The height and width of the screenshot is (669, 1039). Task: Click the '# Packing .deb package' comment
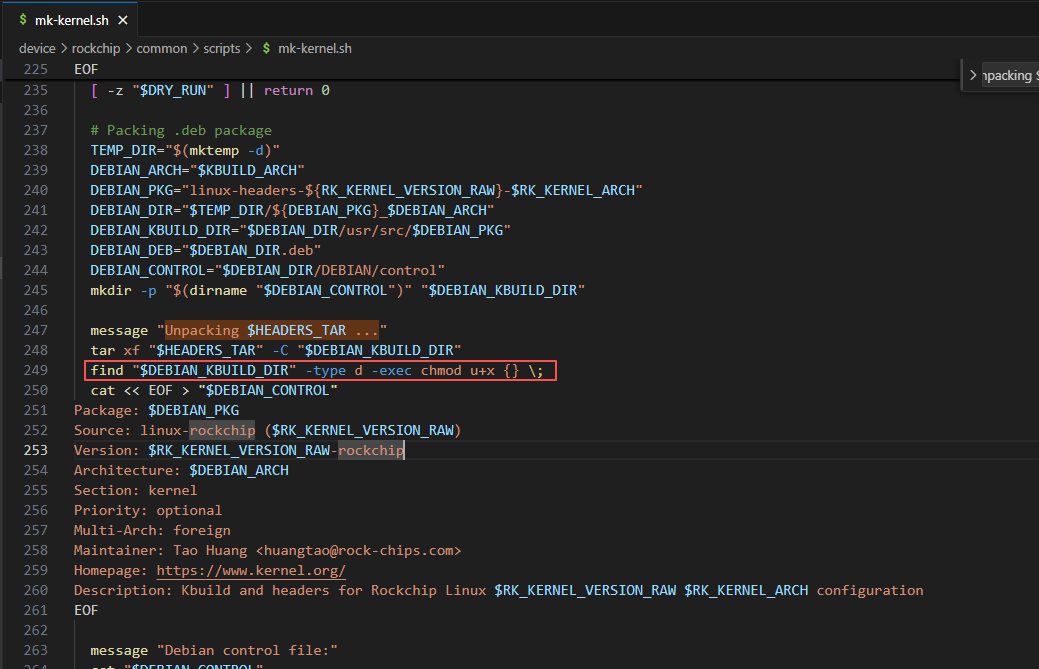181,130
